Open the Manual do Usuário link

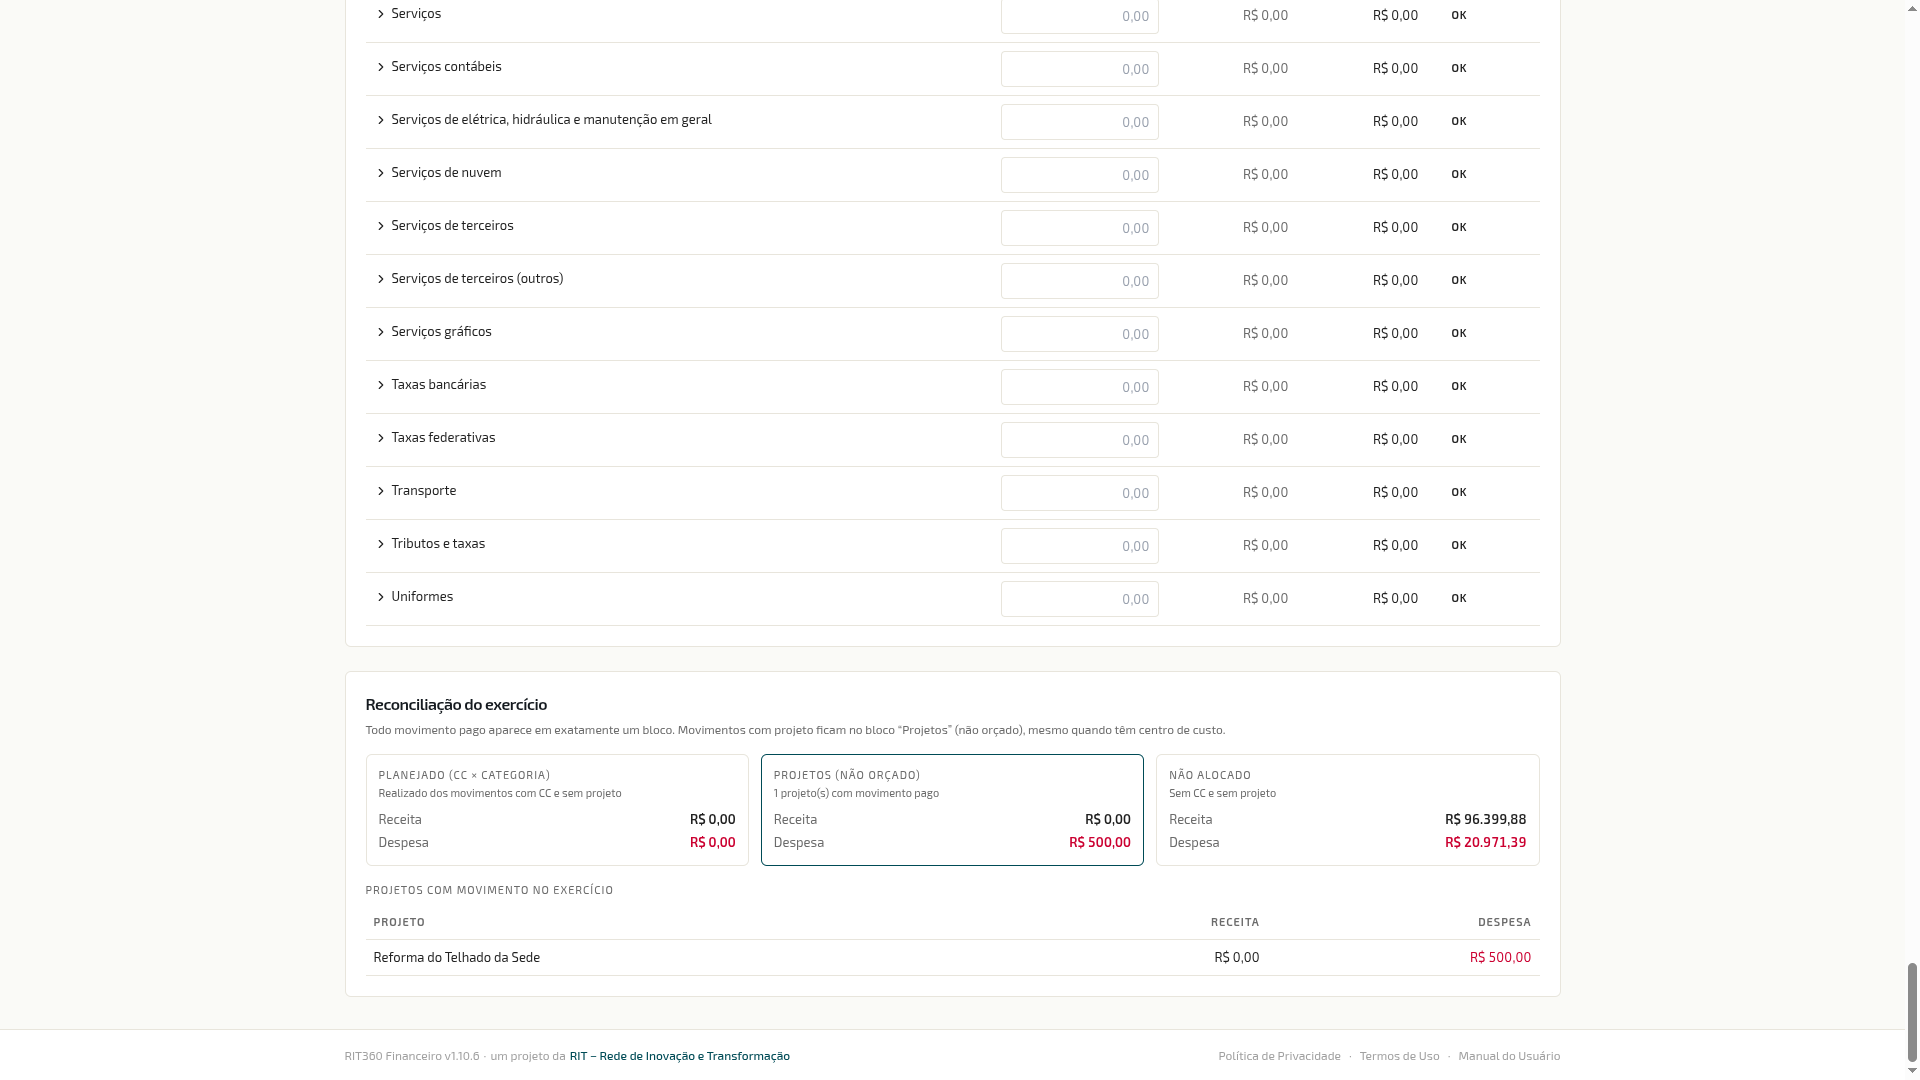point(1509,1056)
